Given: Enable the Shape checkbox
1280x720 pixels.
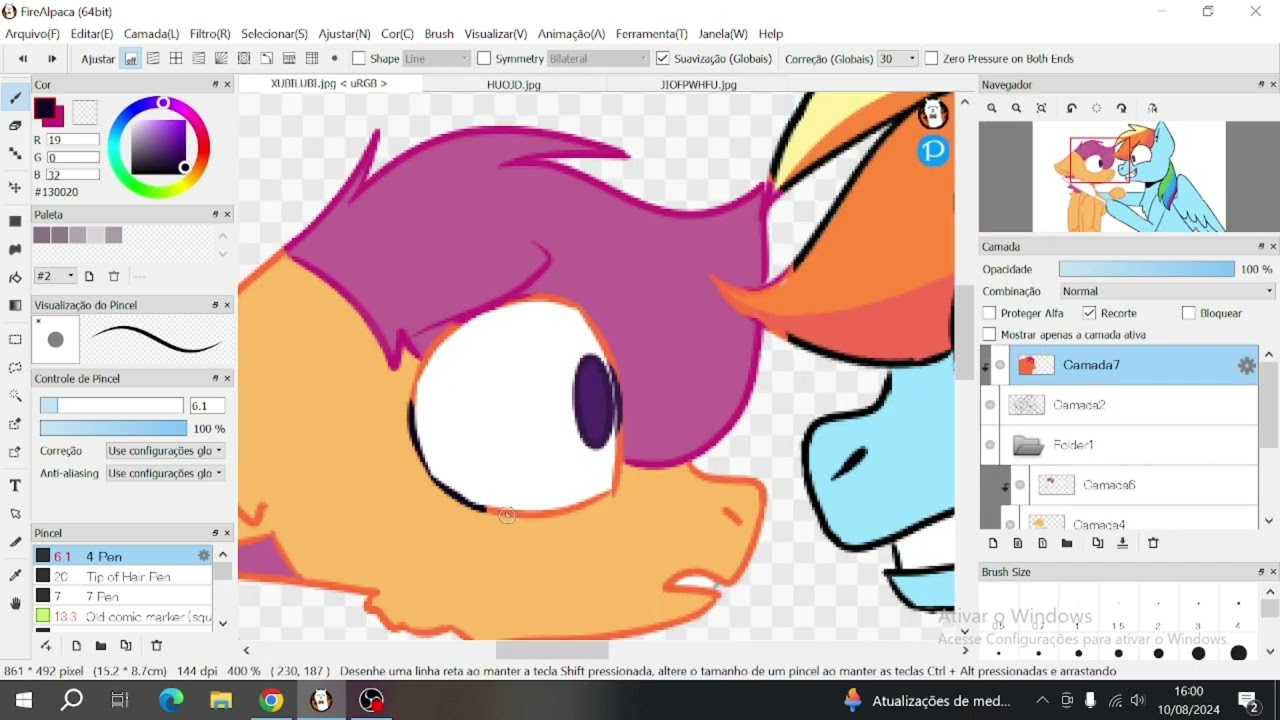Looking at the screenshot, I should point(359,59).
